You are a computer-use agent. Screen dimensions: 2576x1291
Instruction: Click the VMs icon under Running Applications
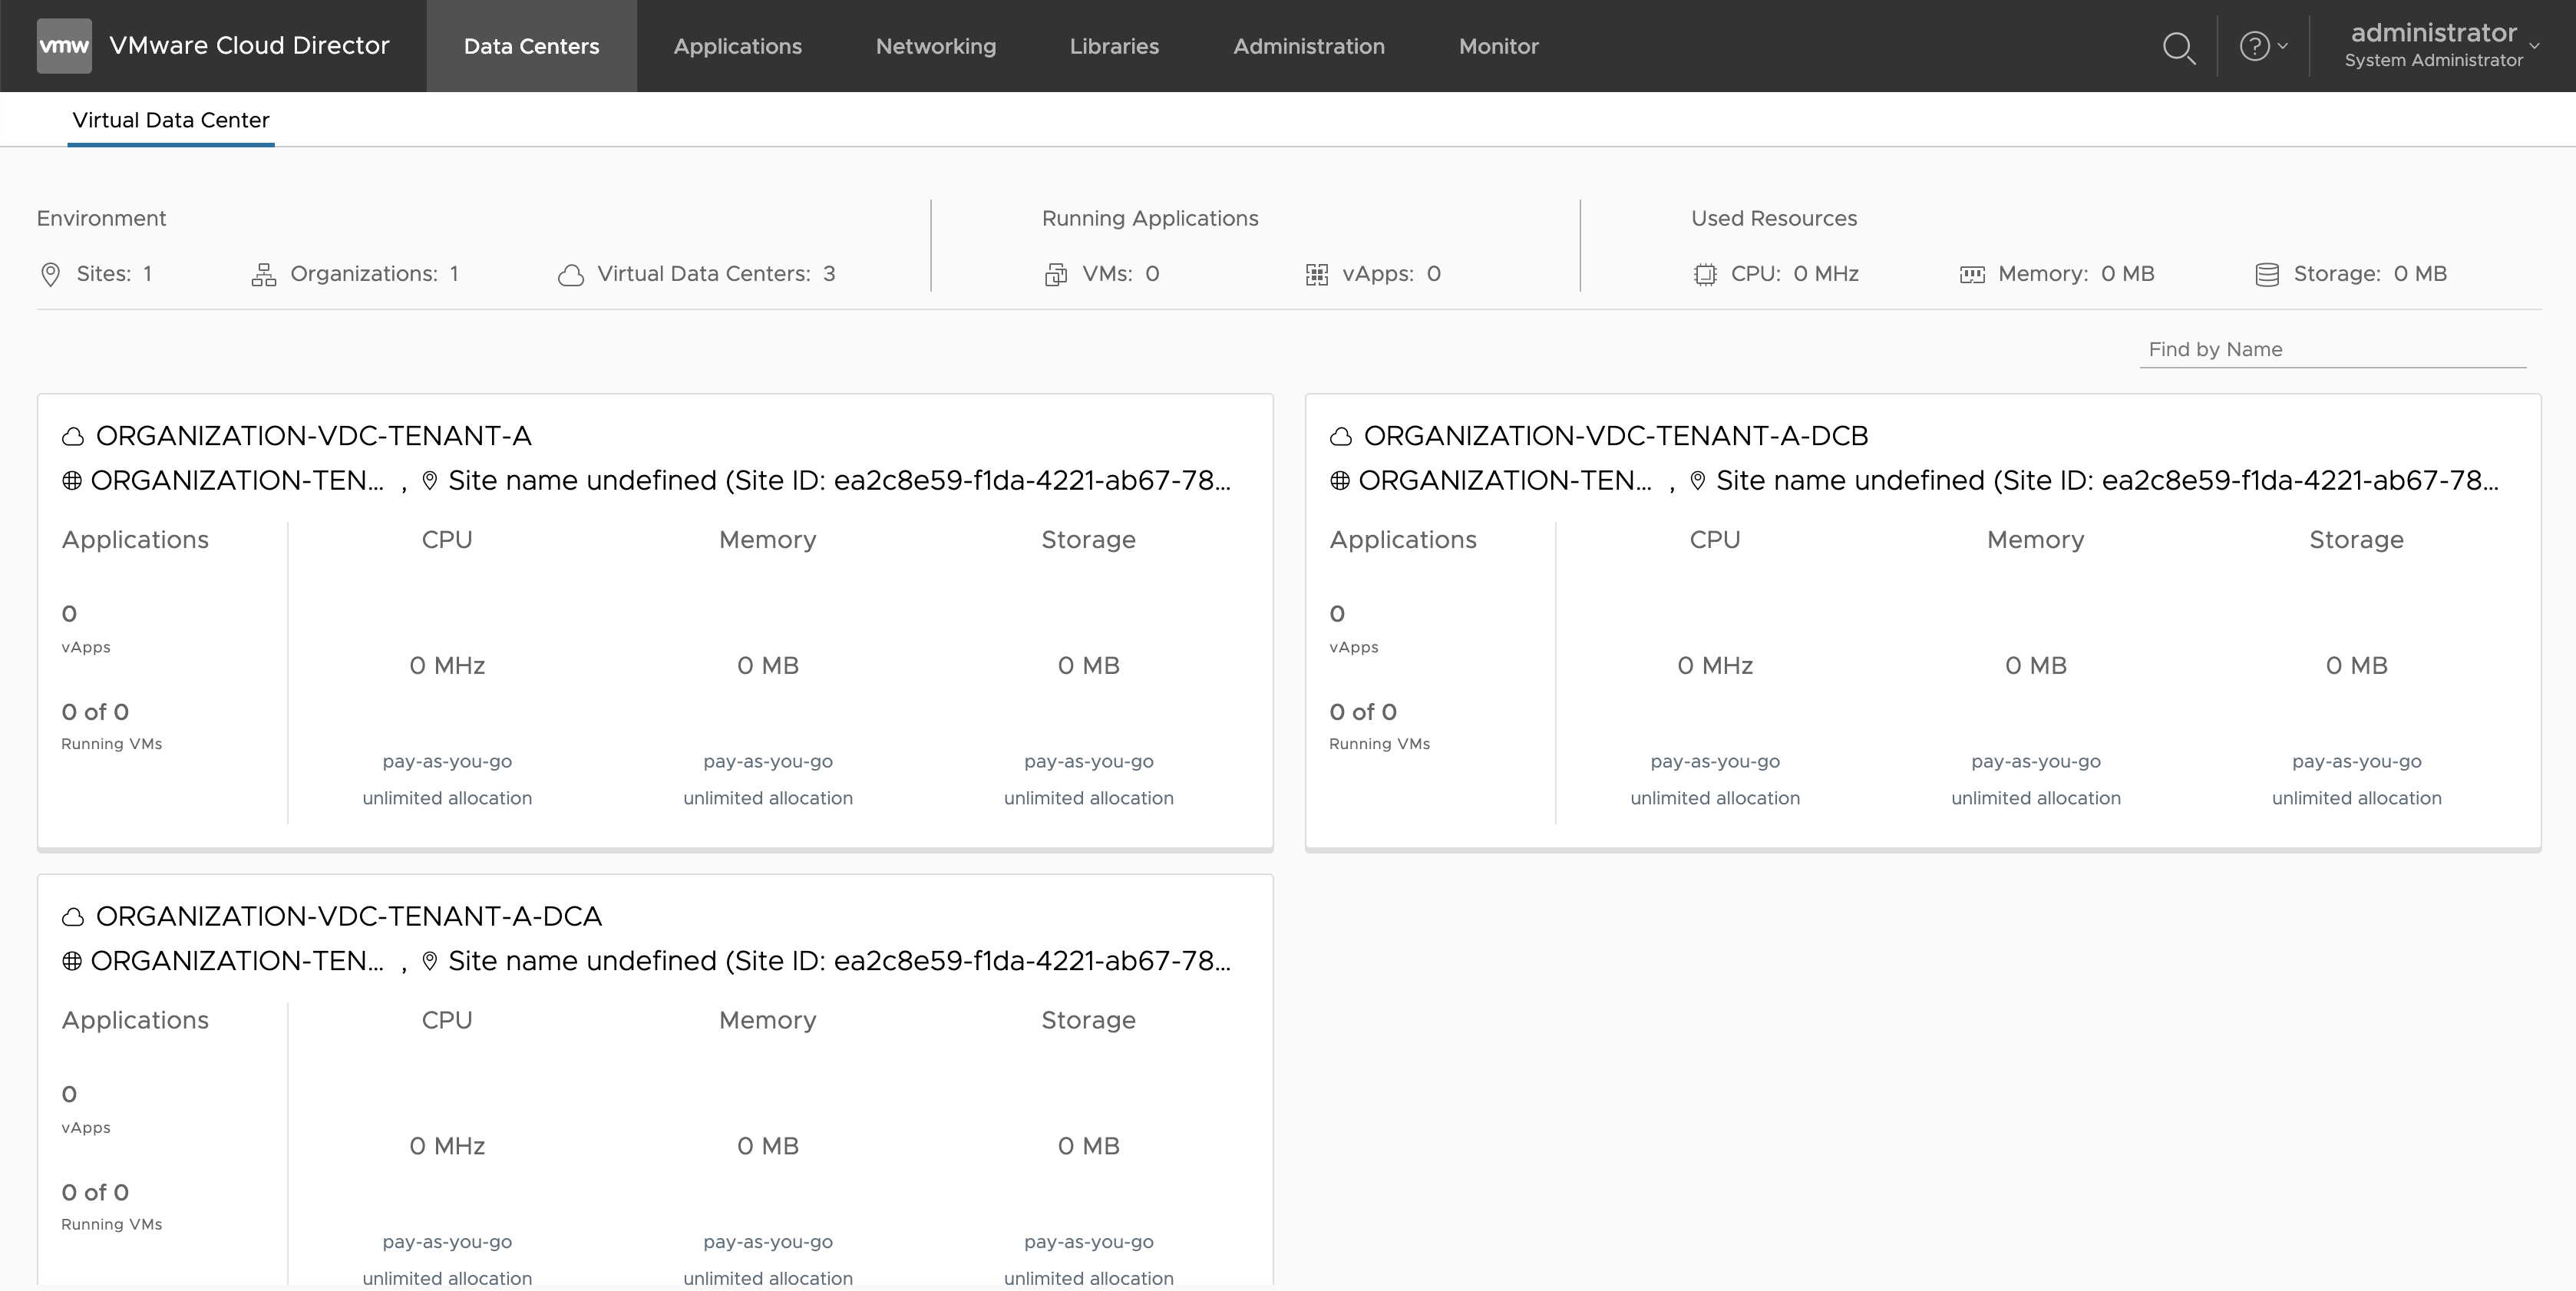(1056, 275)
